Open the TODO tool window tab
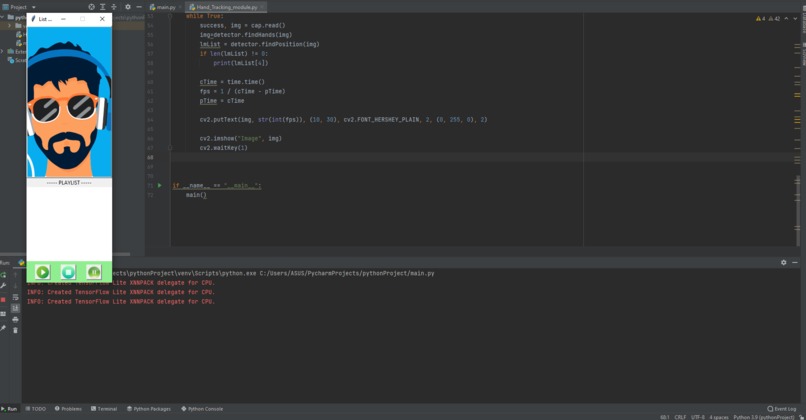Viewport: 806px width, 420px height. [35, 409]
